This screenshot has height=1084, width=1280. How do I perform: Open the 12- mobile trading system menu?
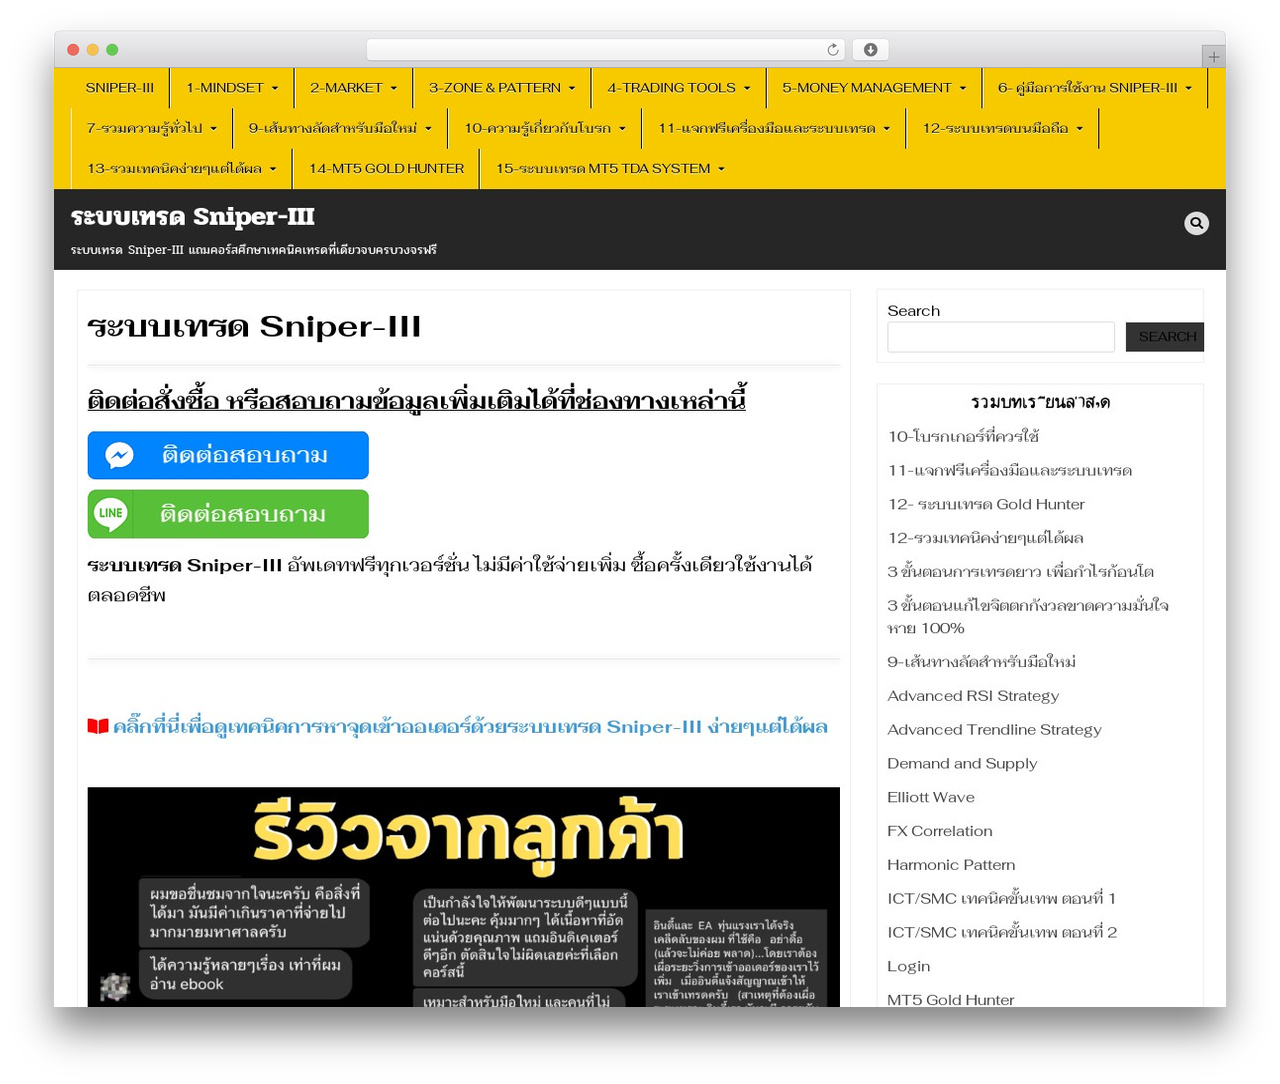1002,128
